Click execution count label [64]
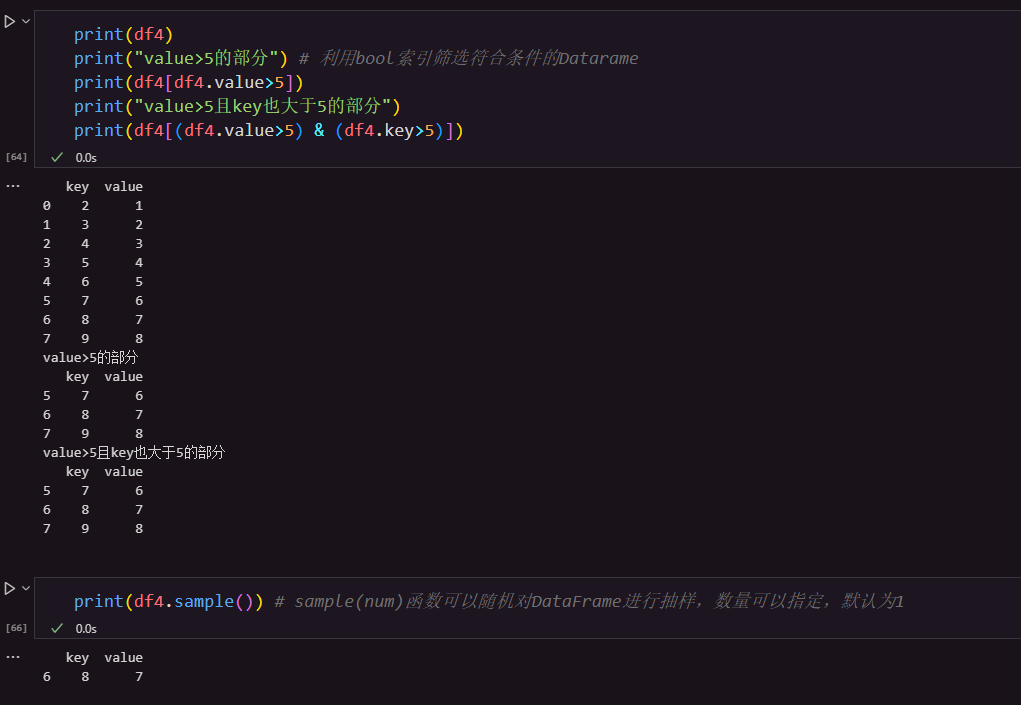 coord(16,157)
